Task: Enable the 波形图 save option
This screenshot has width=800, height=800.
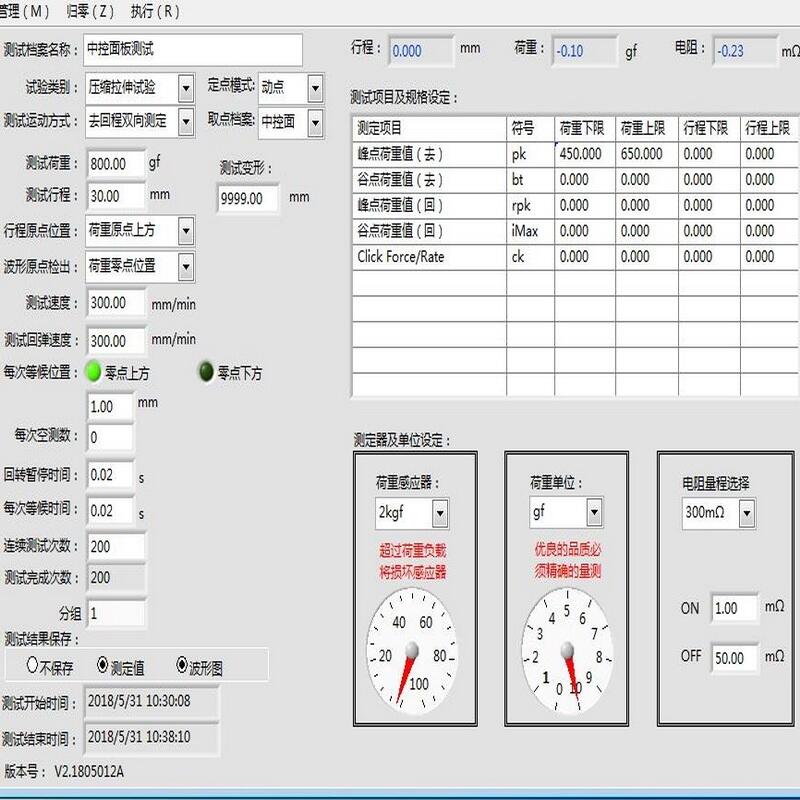Action: point(182,665)
